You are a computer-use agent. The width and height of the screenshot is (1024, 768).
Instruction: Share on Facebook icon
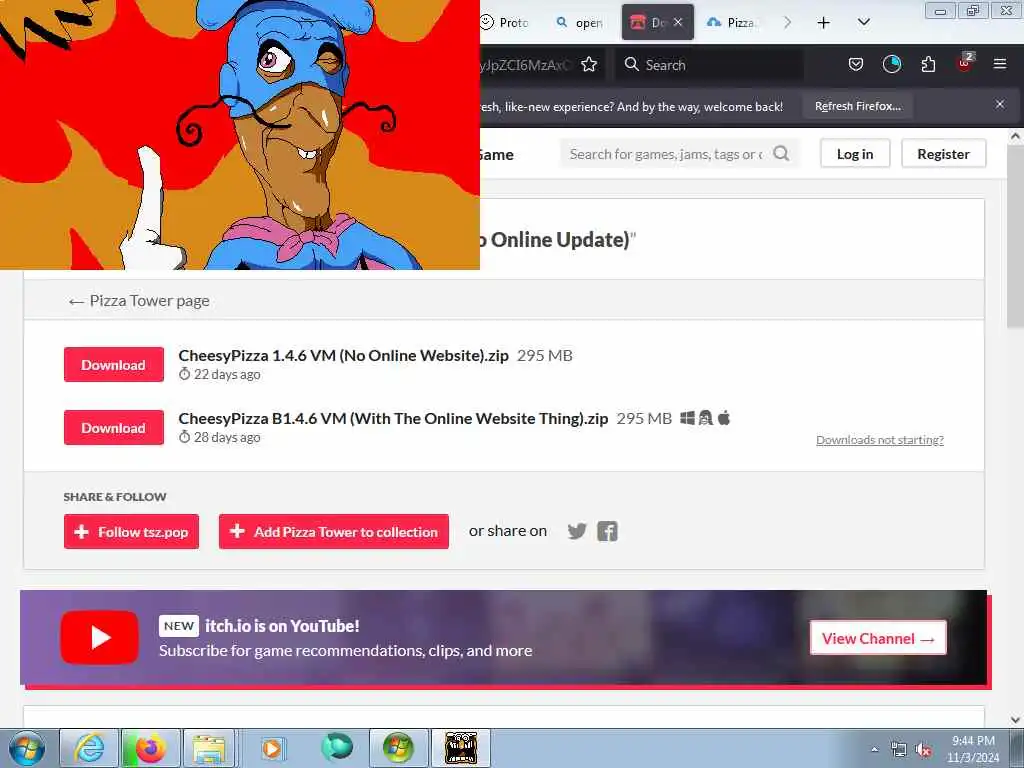pyautogui.click(x=607, y=531)
